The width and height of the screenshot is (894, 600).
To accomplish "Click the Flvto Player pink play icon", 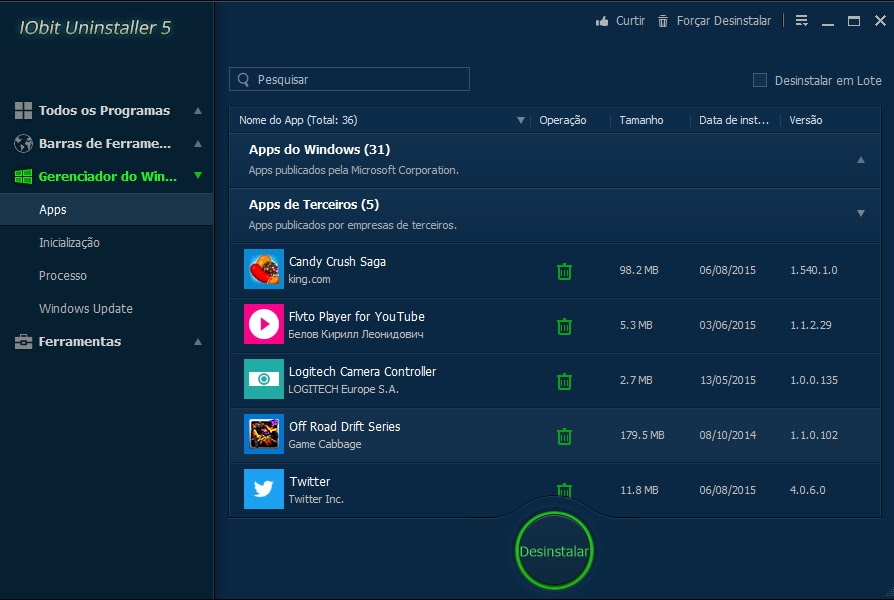I will [x=263, y=324].
